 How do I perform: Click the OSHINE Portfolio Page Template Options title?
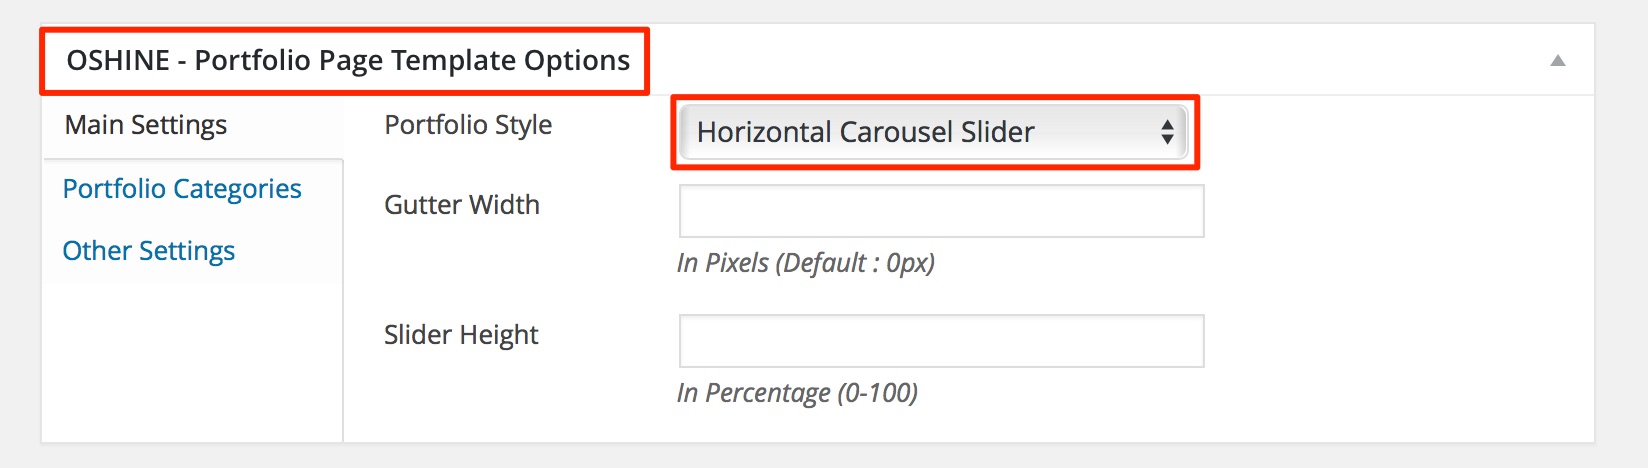point(348,61)
